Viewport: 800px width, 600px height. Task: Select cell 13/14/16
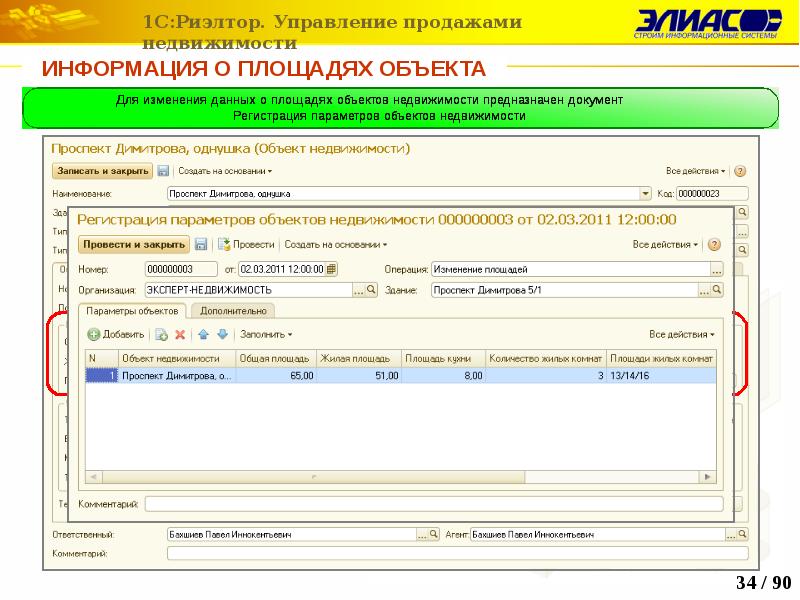661,376
